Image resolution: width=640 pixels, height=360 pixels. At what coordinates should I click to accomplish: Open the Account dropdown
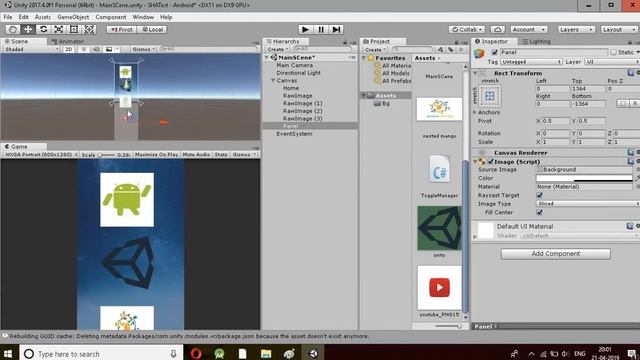(529, 29)
